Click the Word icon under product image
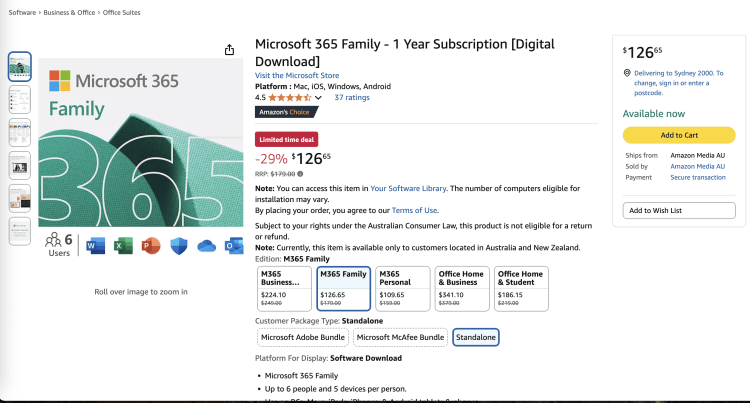The width and height of the screenshot is (750, 403). click(x=95, y=246)
